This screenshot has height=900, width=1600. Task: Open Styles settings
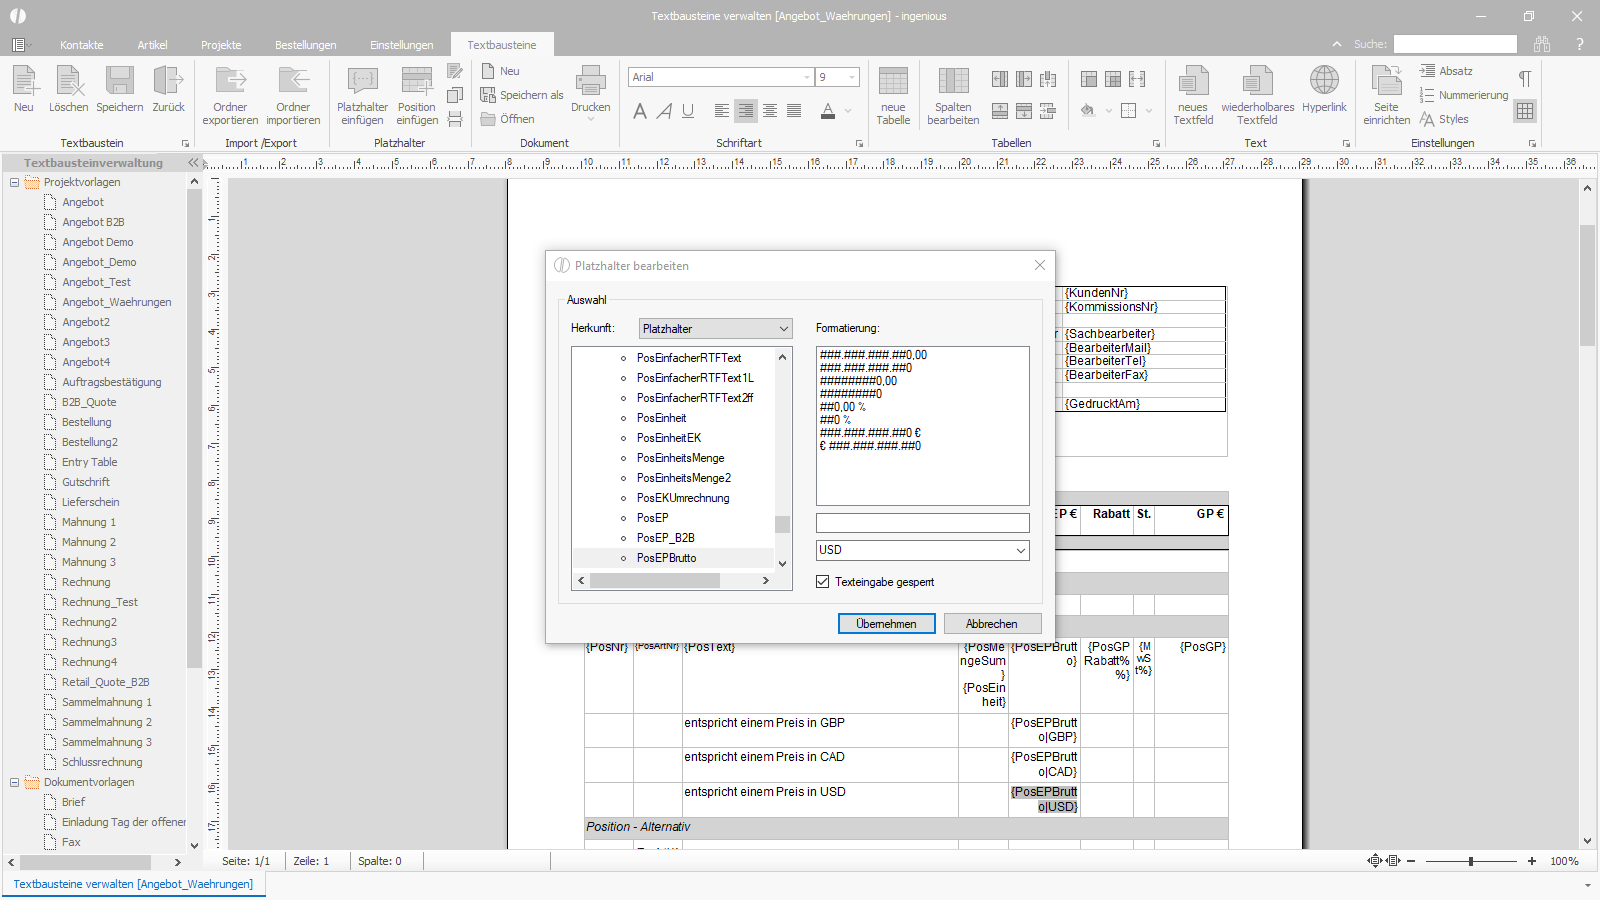pos(1444,119)
